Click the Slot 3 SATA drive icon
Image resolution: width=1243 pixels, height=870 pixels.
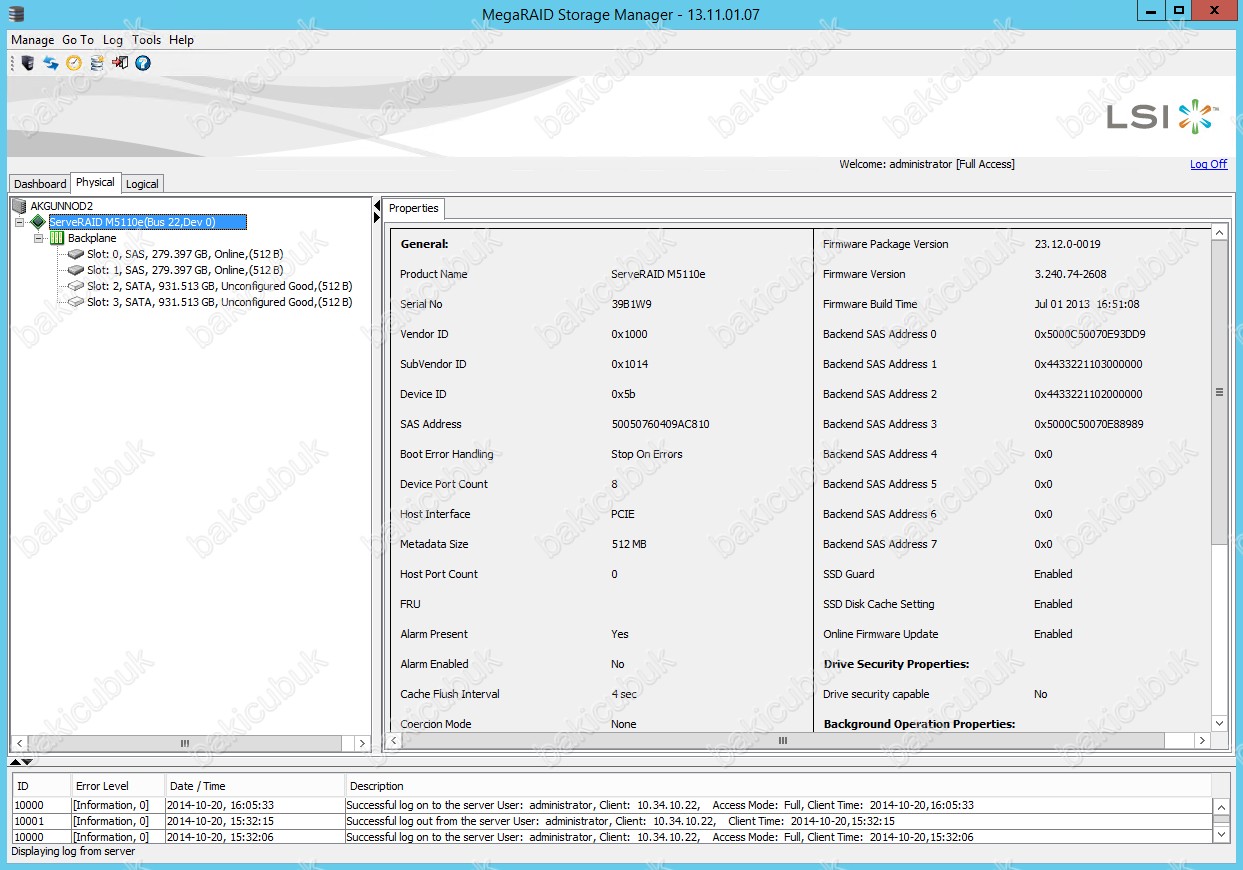(76, 301)
